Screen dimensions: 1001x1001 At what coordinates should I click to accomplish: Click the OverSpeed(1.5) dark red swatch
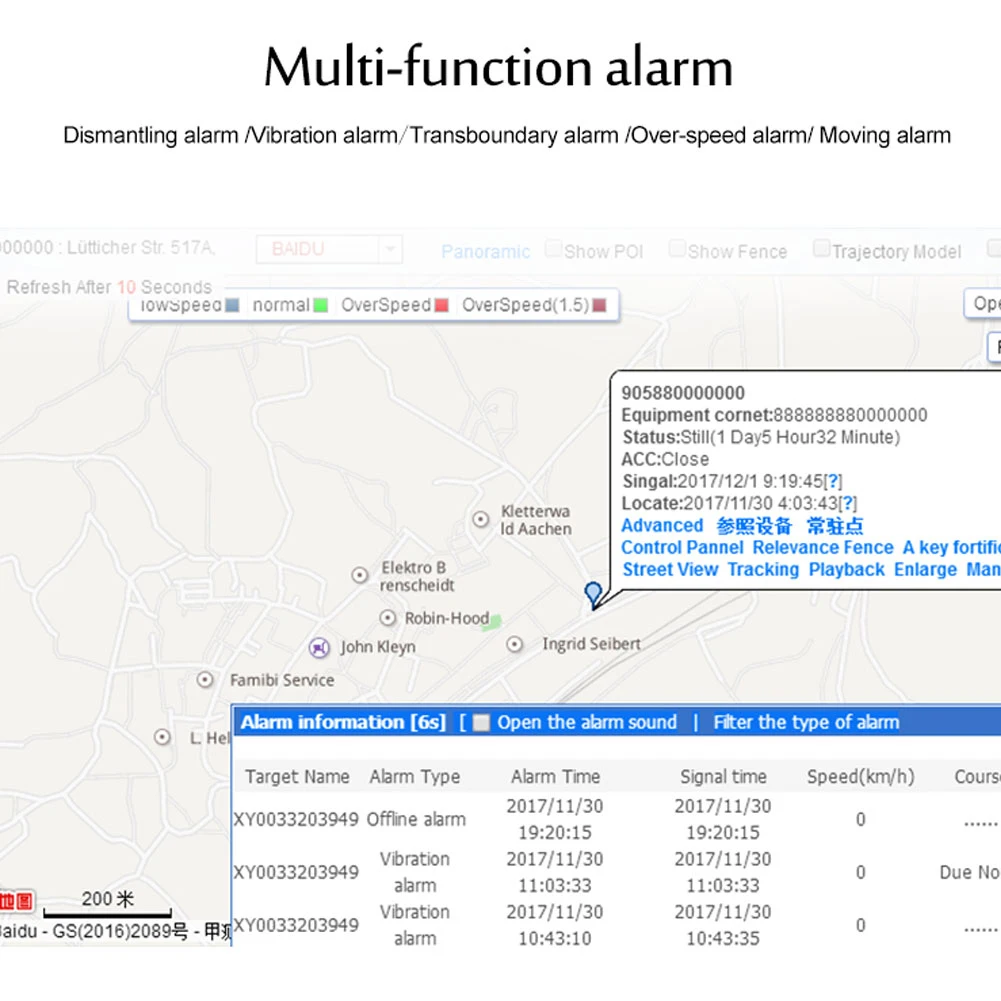click(599, 305)
